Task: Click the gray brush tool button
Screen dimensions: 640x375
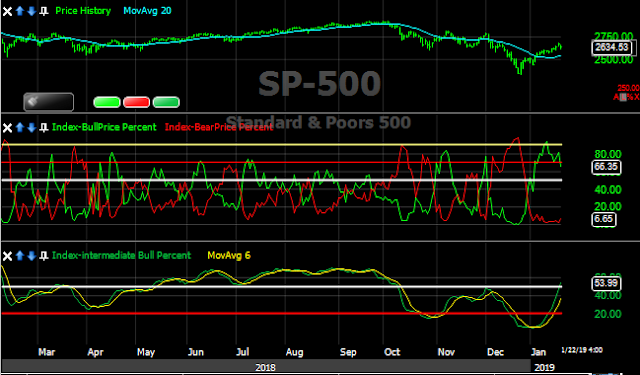Action: pyautogui.click(x=49, y=102)
